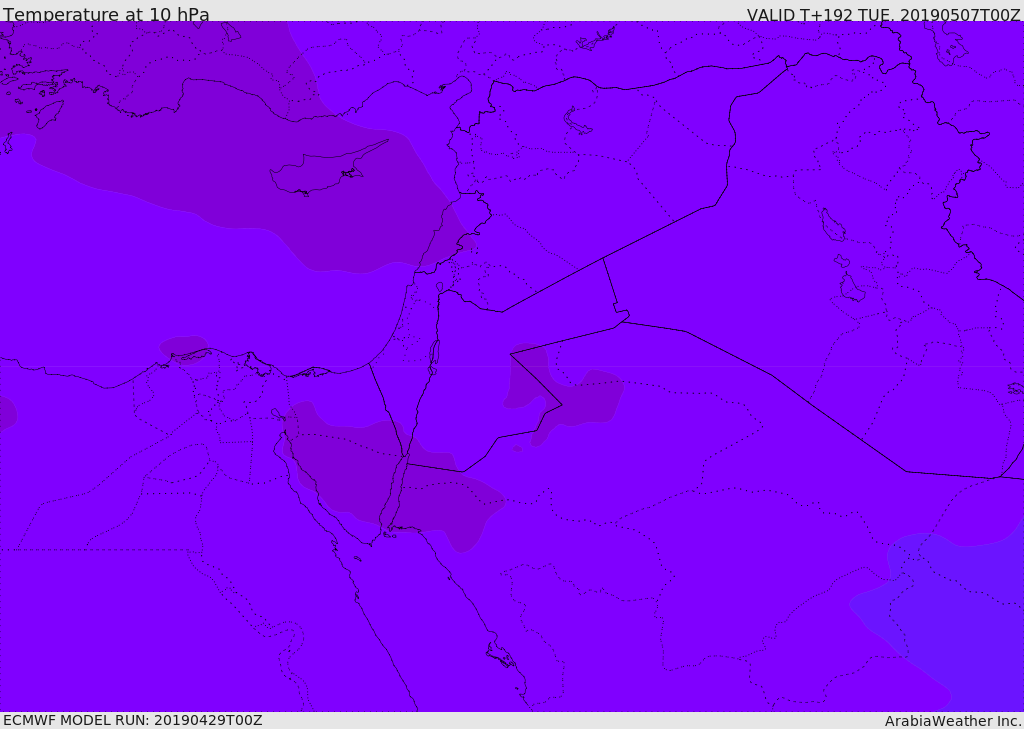Select the 'ArabiaWeather Inc.' credit text
The width and height of the screenshot is (1024, 729).
(x=953, y=721)
